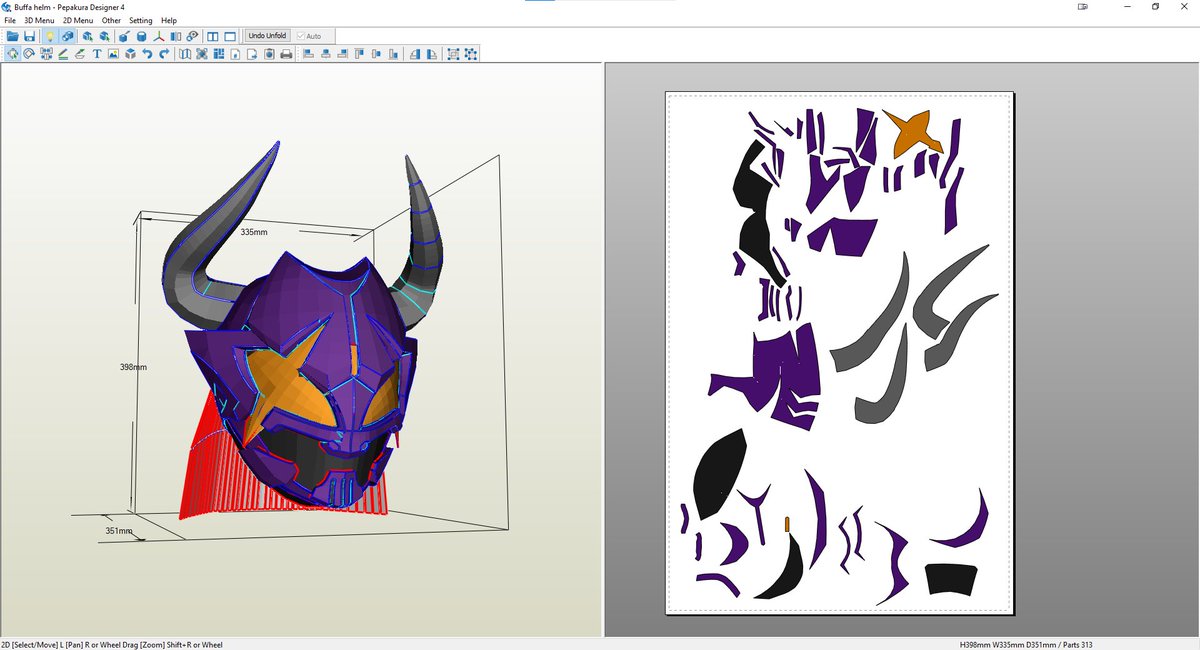Click the paint bucket cube icon

[123, 36]
